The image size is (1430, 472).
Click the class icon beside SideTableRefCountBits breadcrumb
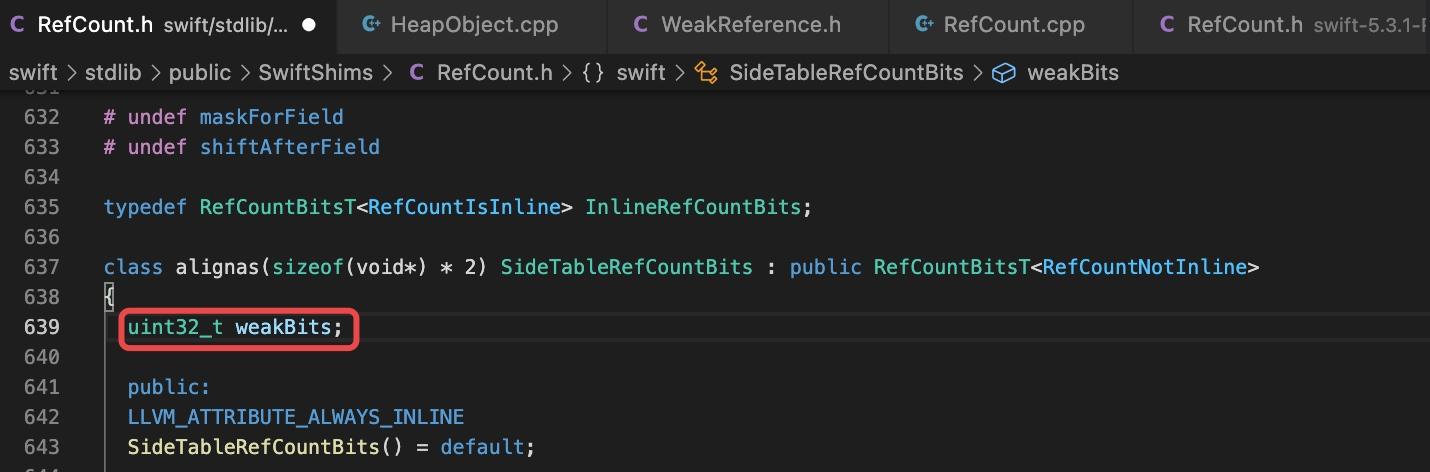tap(706, 72)
